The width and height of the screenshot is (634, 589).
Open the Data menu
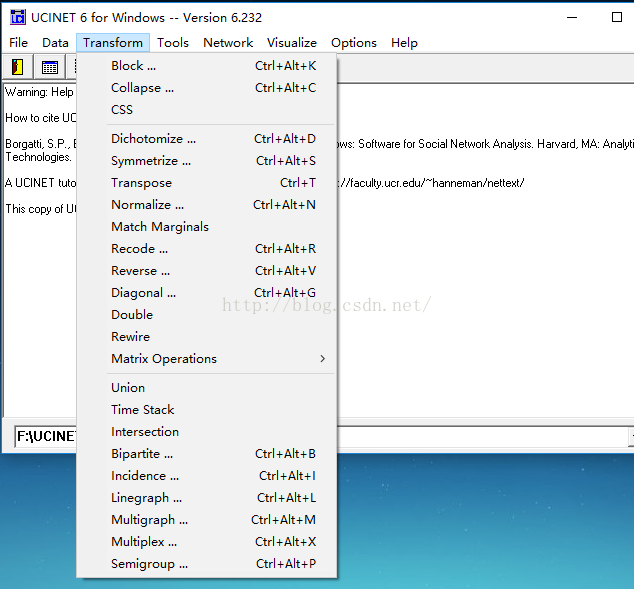tap(55, 42)
